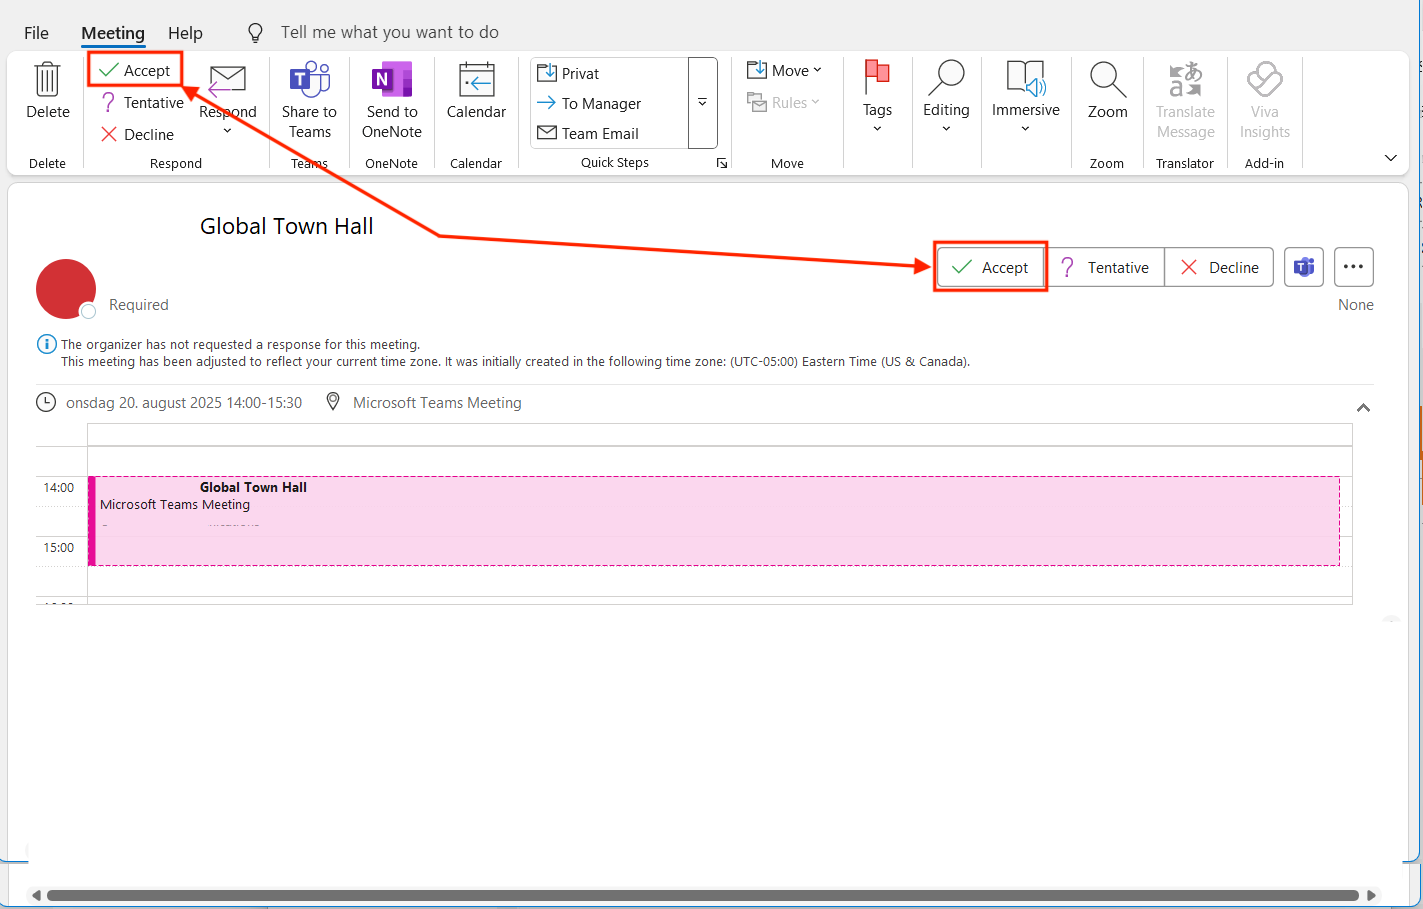Image resolution: width=1423 pixels, height=909 pixels.
Task: Open the Tags menu
Action: (x=877, y=95)
